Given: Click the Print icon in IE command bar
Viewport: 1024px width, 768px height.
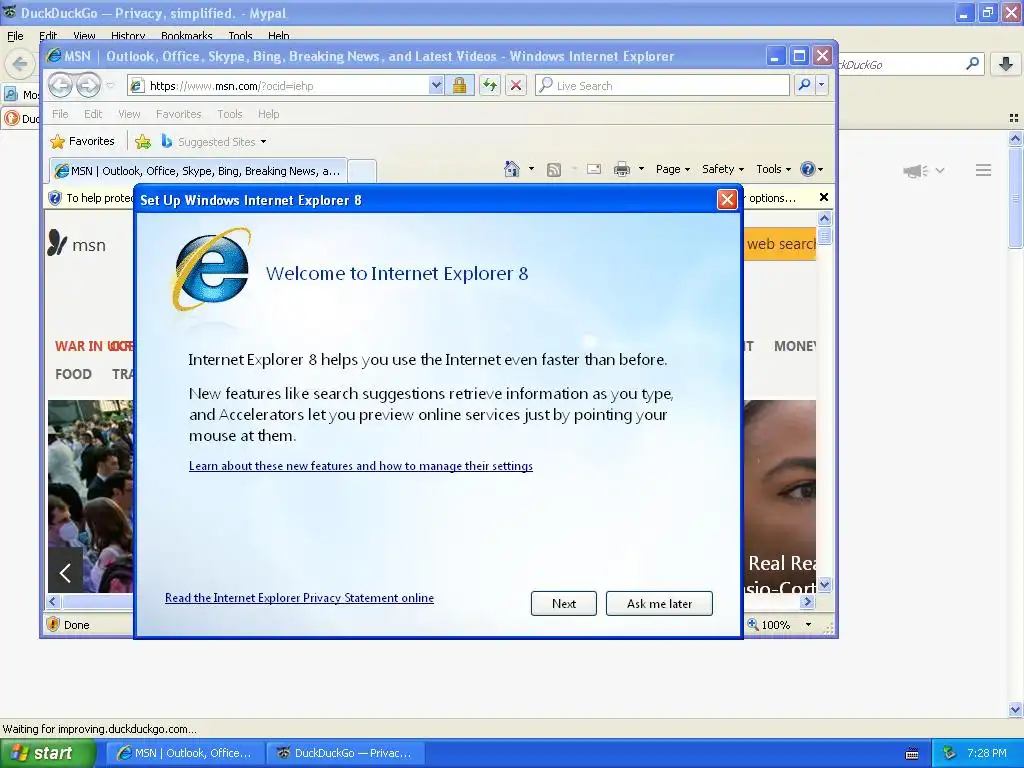Looking at the screenshot, I should [x=622, y=169].
